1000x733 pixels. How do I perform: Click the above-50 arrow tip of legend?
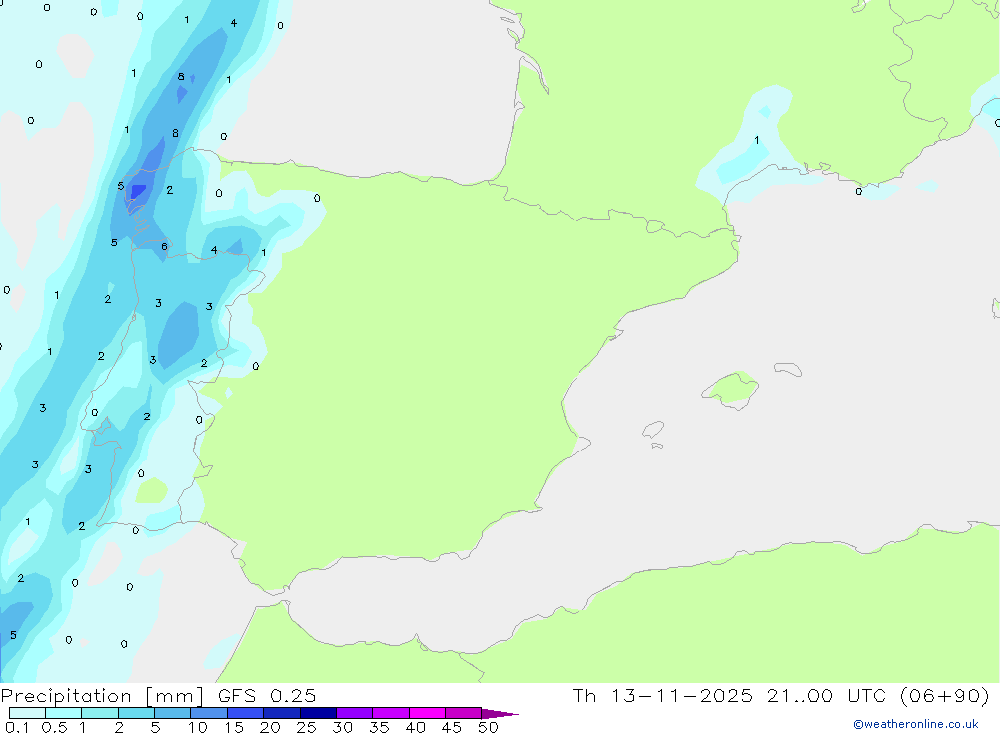[499, 714]
